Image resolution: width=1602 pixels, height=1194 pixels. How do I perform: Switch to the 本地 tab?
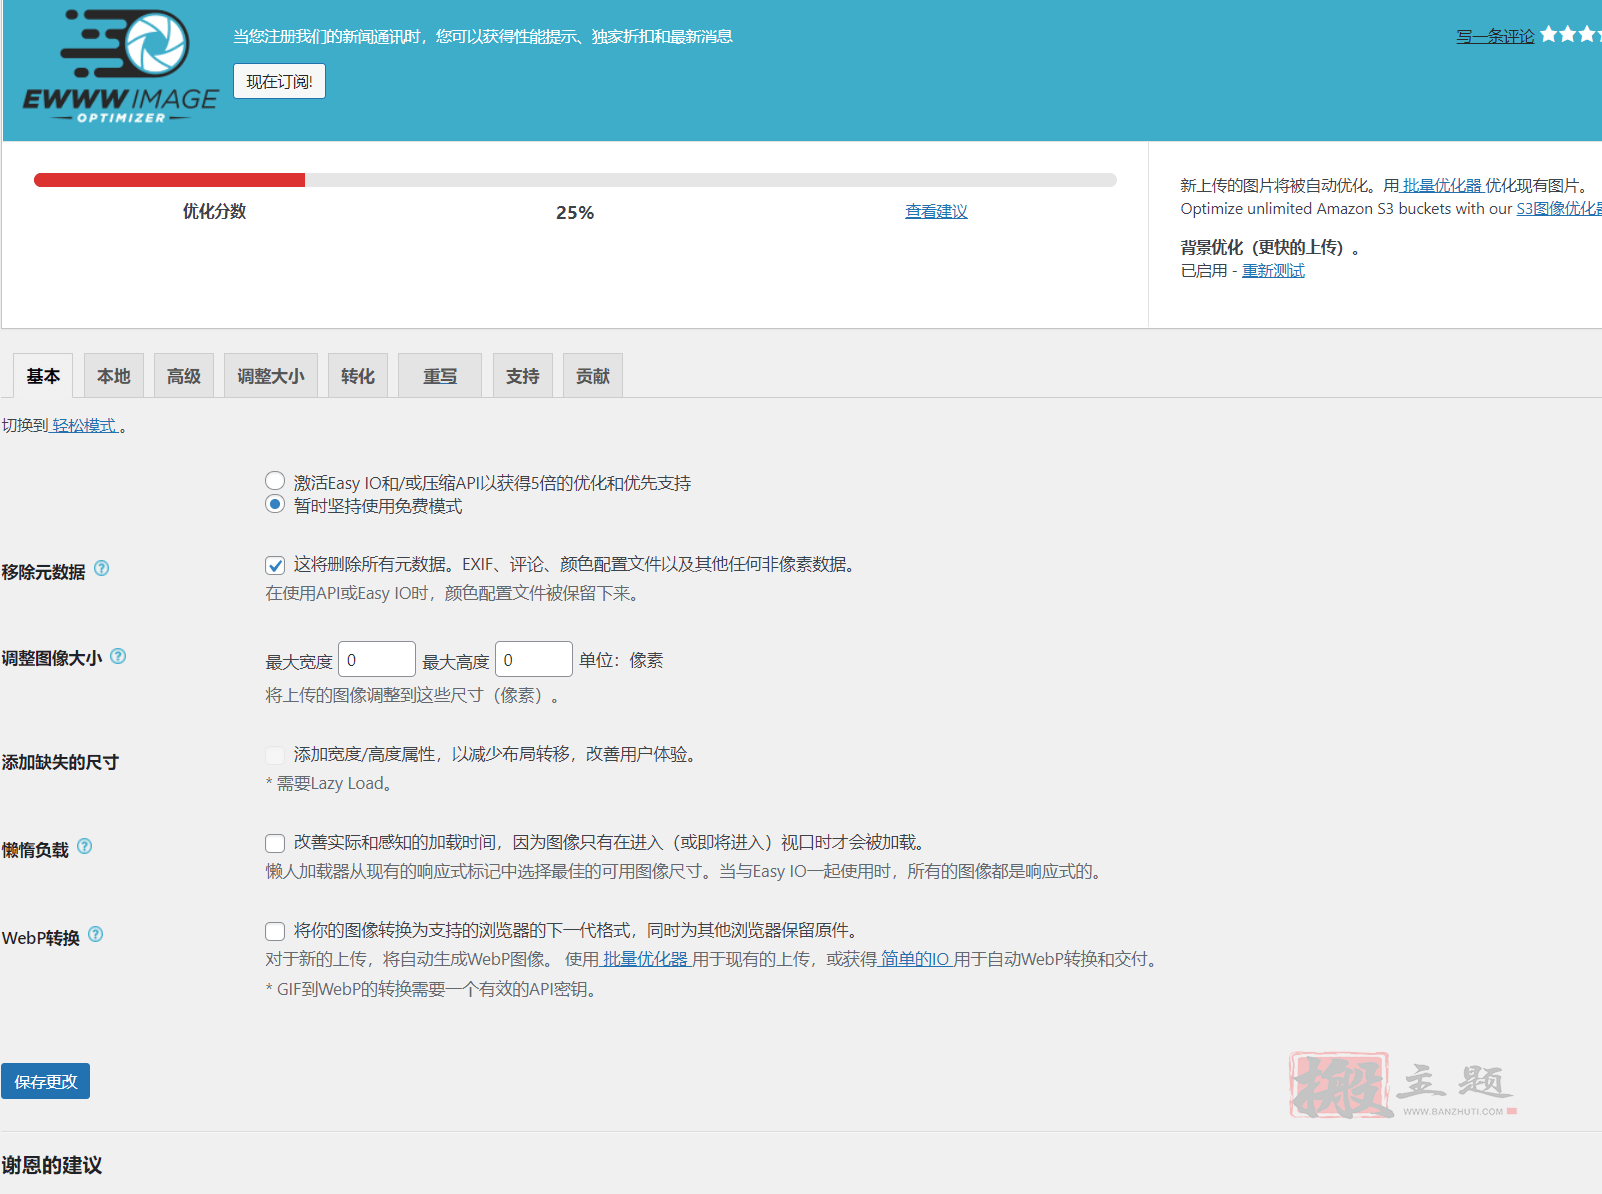coord(114,376)
